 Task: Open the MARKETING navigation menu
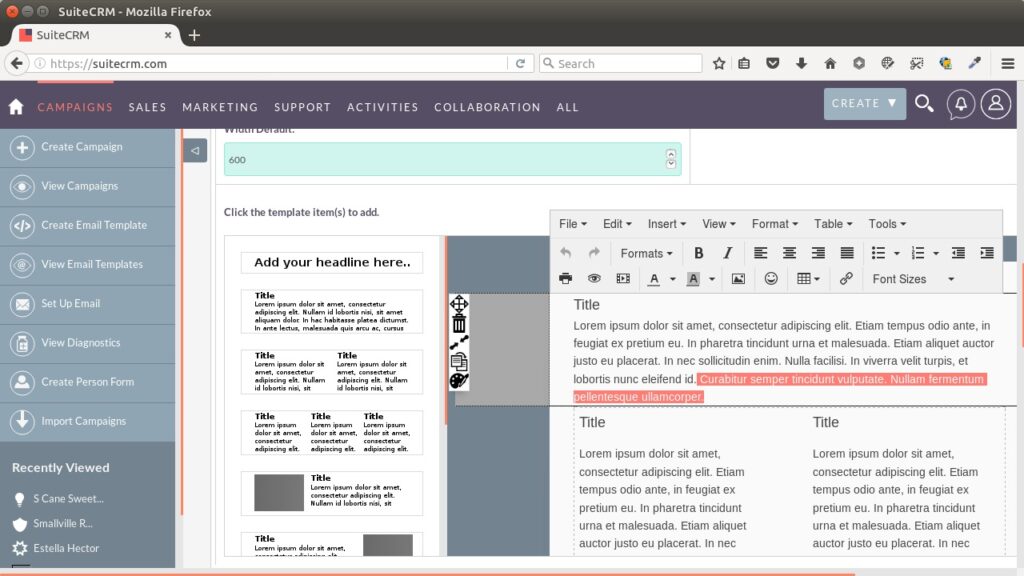(220, 107)
